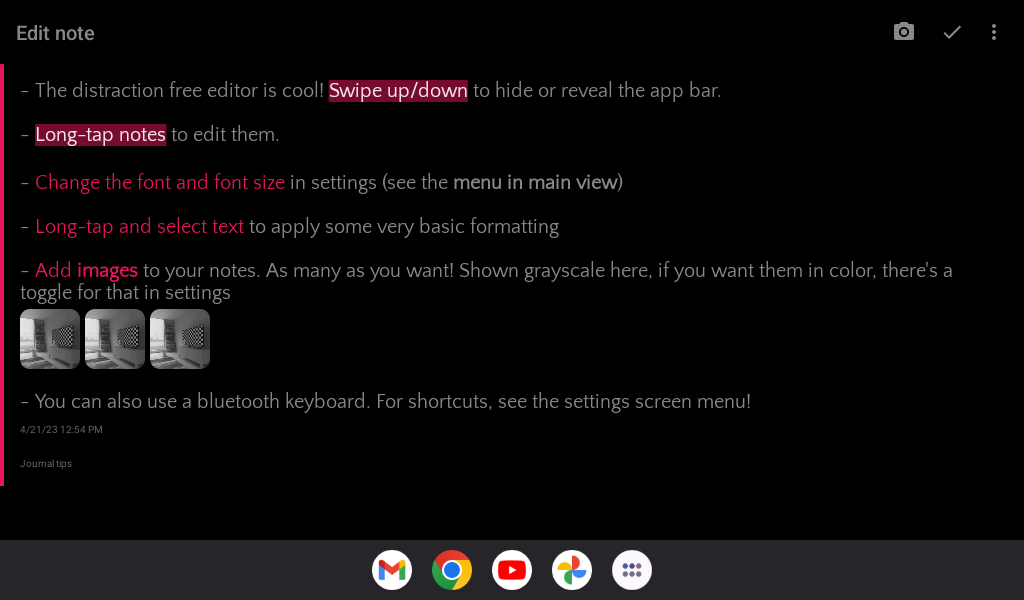
Task: Click the 'Long-tap and select text' phrase
Action: pos(139,227)
